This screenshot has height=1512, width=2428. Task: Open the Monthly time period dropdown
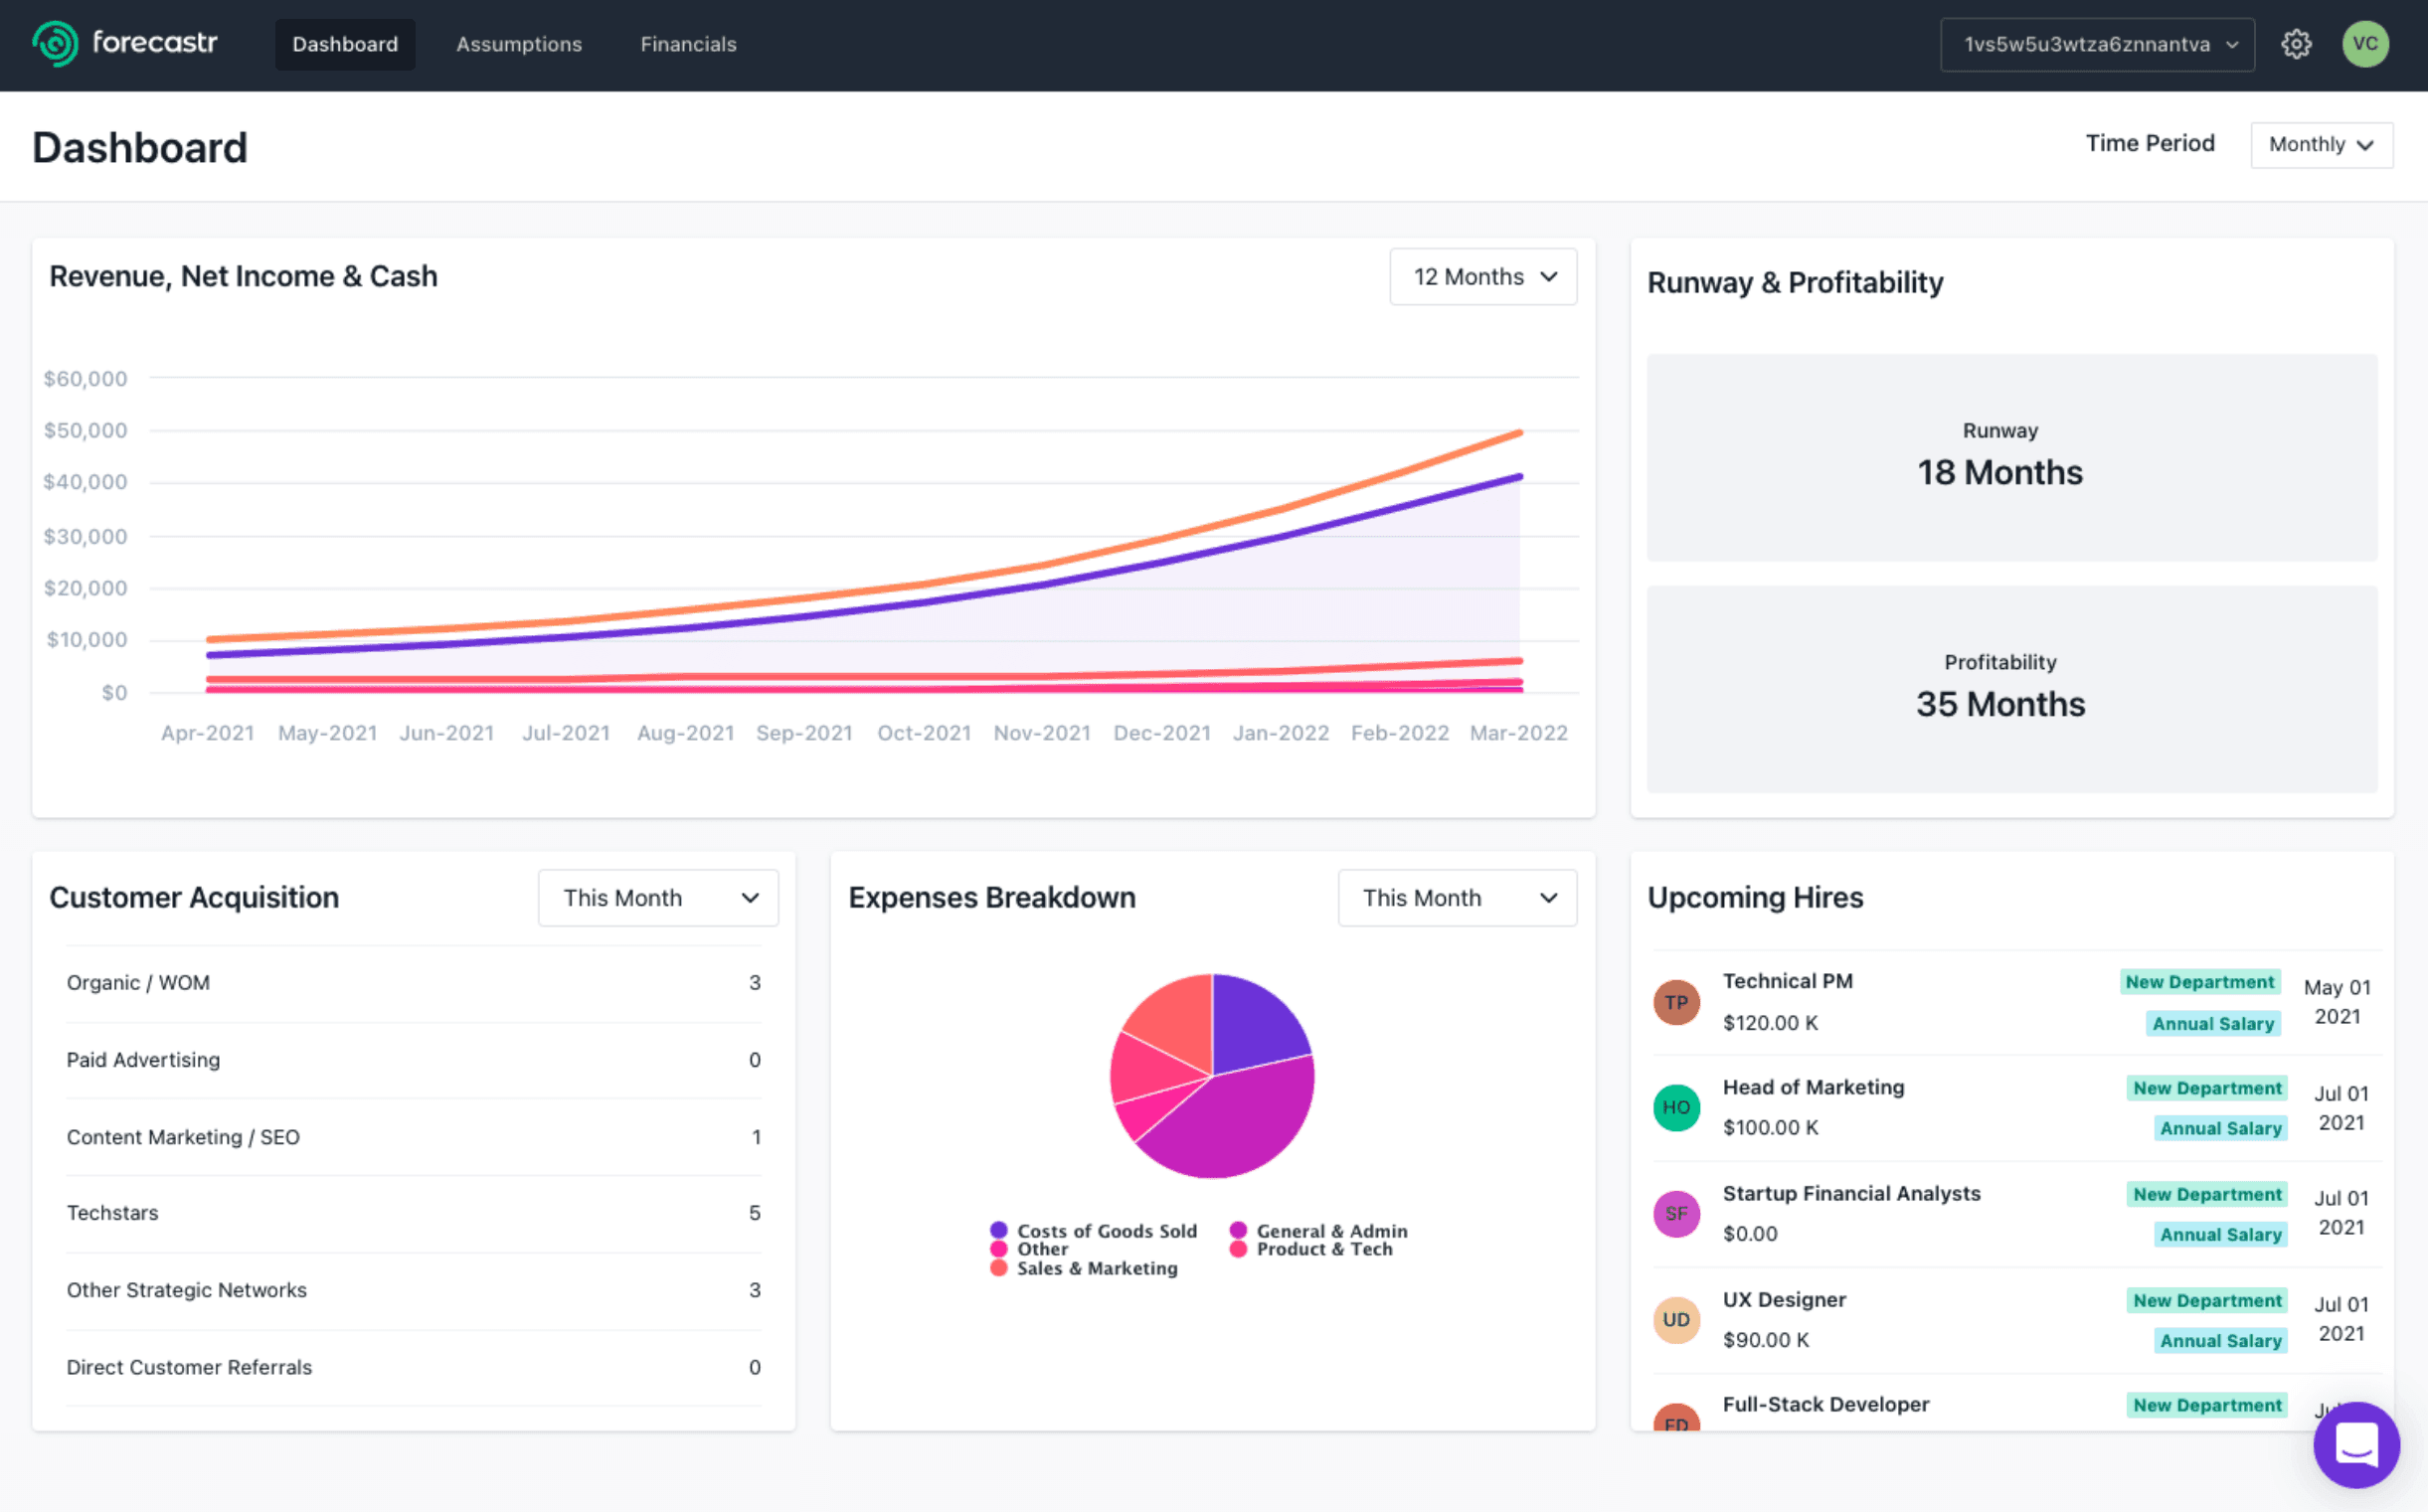click(x=2321, y=145)
